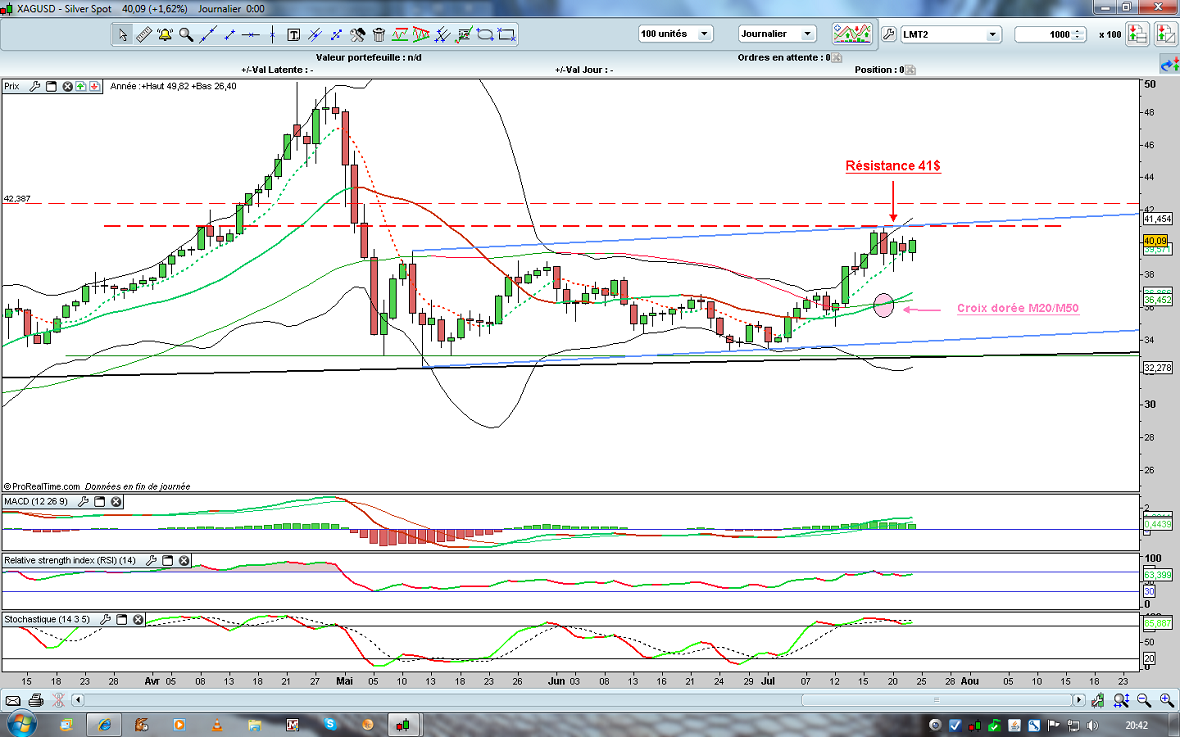Select the ruler measurement tool
Image resolution: width=1180 pixels, height=737 pixels.
(143, 35)
